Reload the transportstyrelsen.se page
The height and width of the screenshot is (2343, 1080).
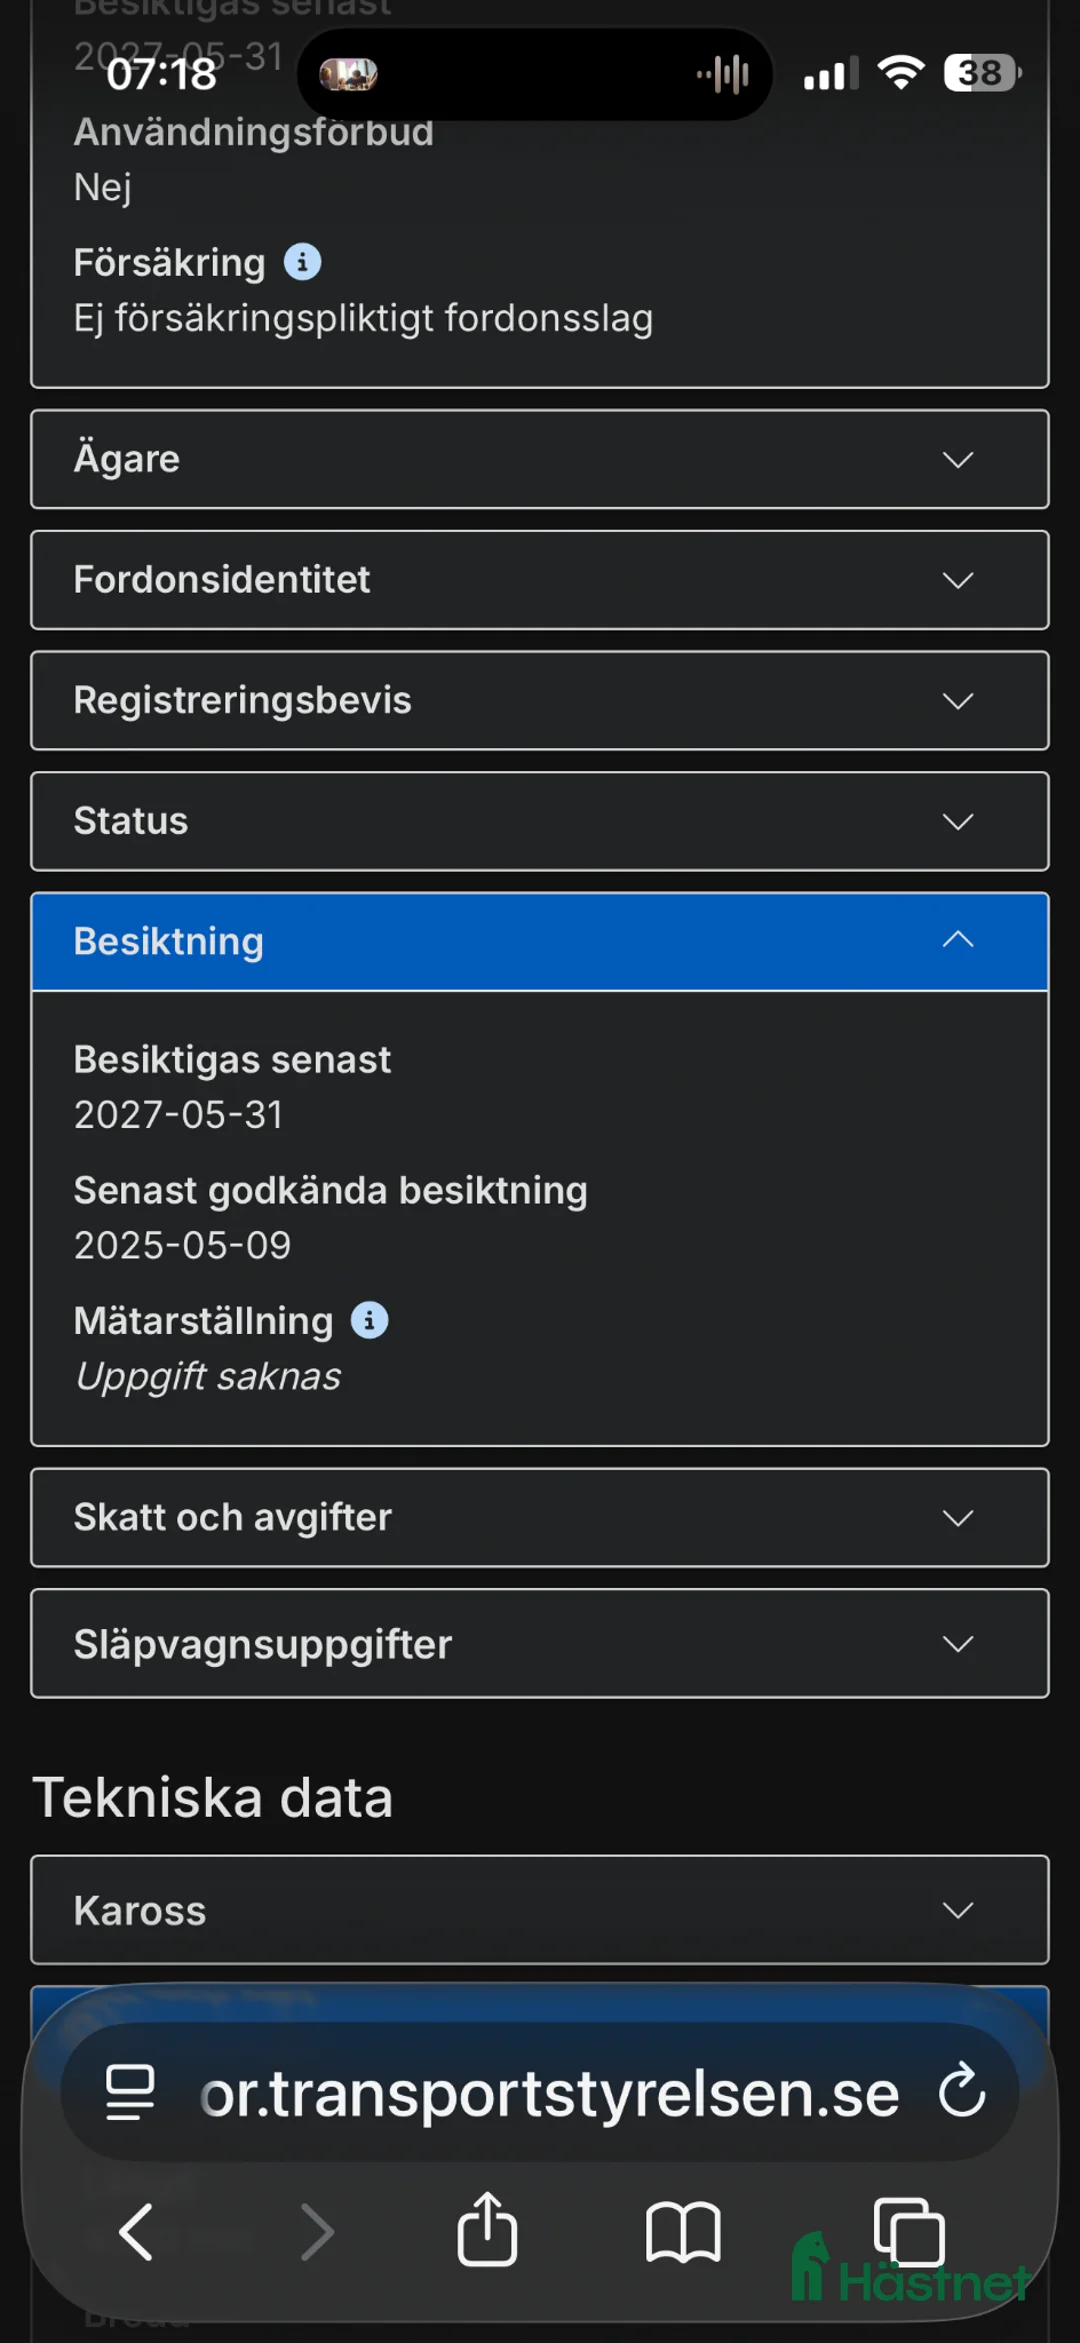(961, 2095)
